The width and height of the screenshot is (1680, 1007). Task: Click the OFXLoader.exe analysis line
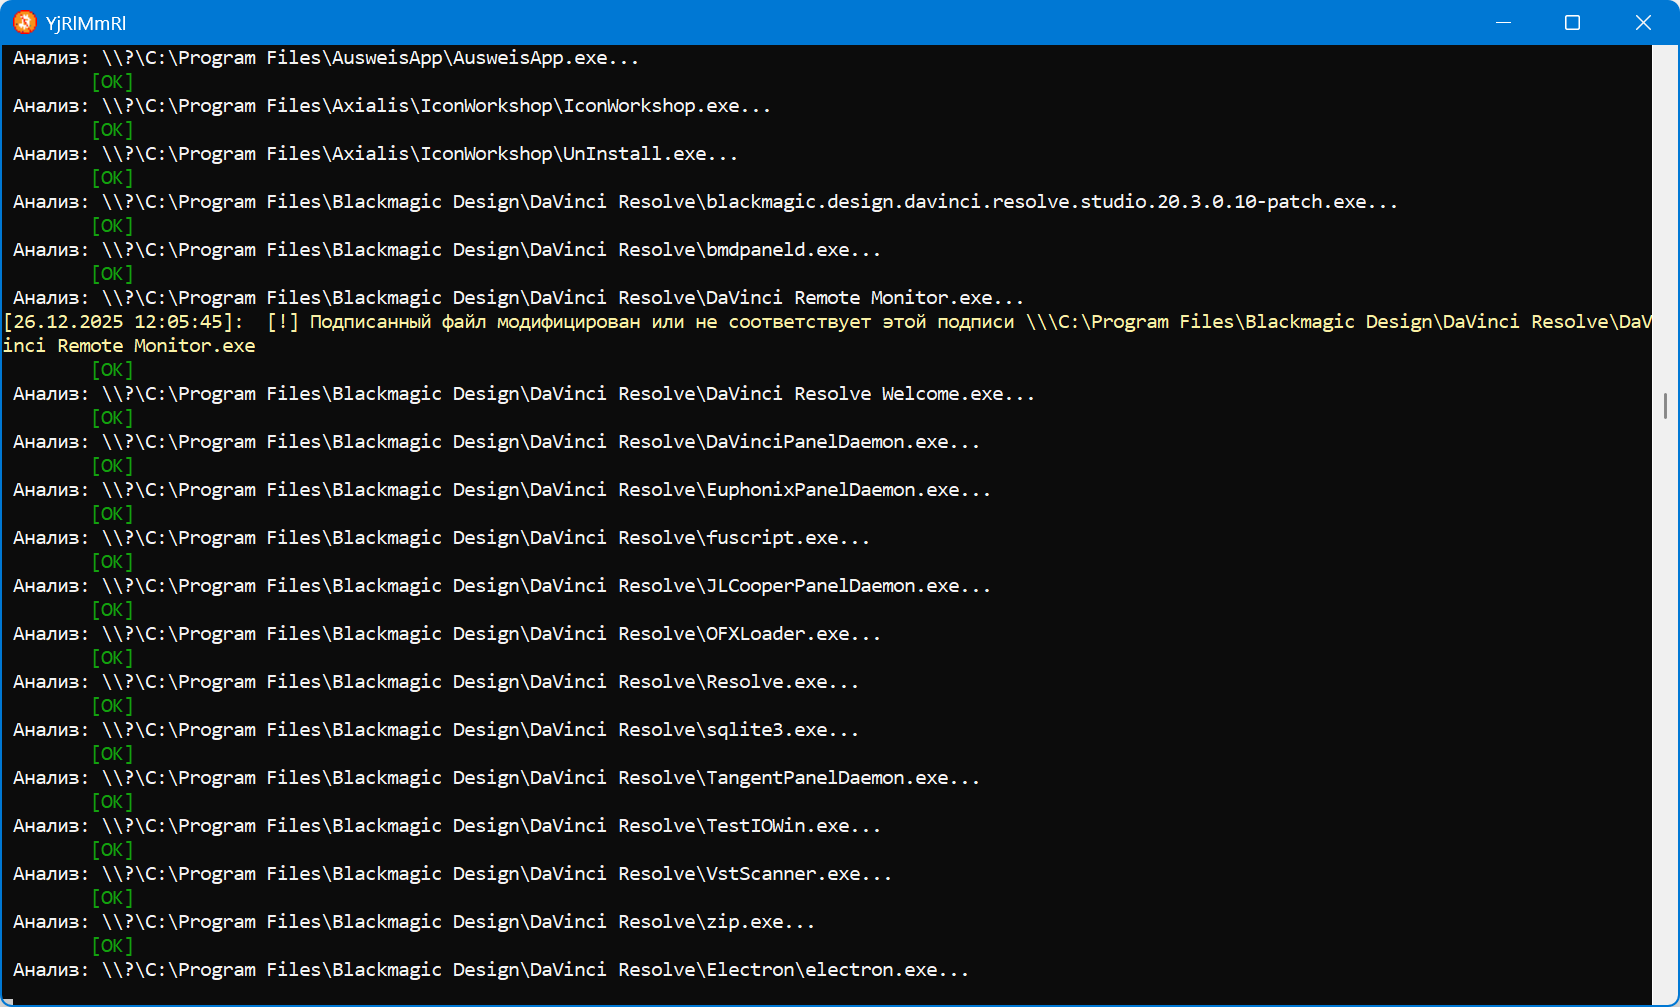446,634
